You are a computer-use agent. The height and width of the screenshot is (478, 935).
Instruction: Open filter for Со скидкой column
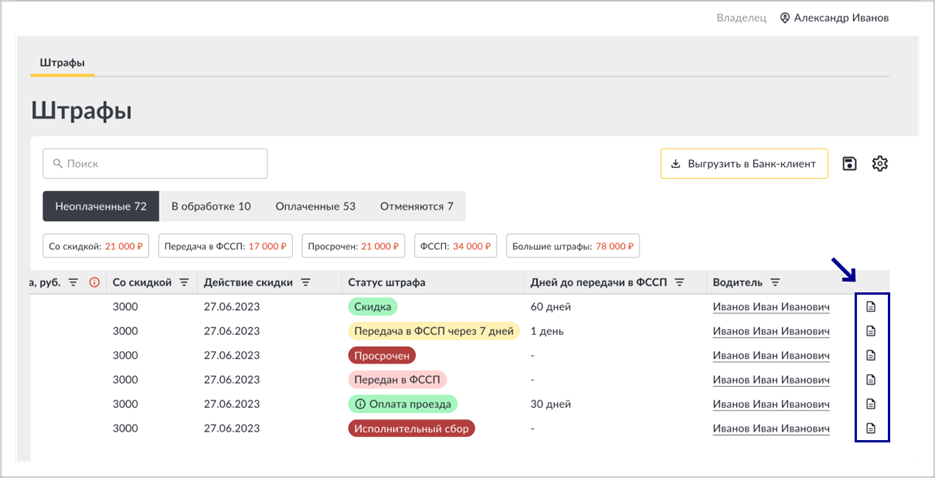point(184,283)
